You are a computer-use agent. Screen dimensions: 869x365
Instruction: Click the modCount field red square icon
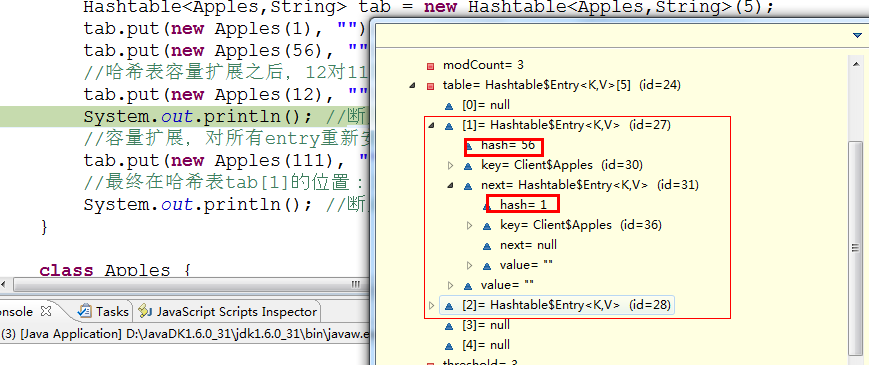tap(431, 66)
